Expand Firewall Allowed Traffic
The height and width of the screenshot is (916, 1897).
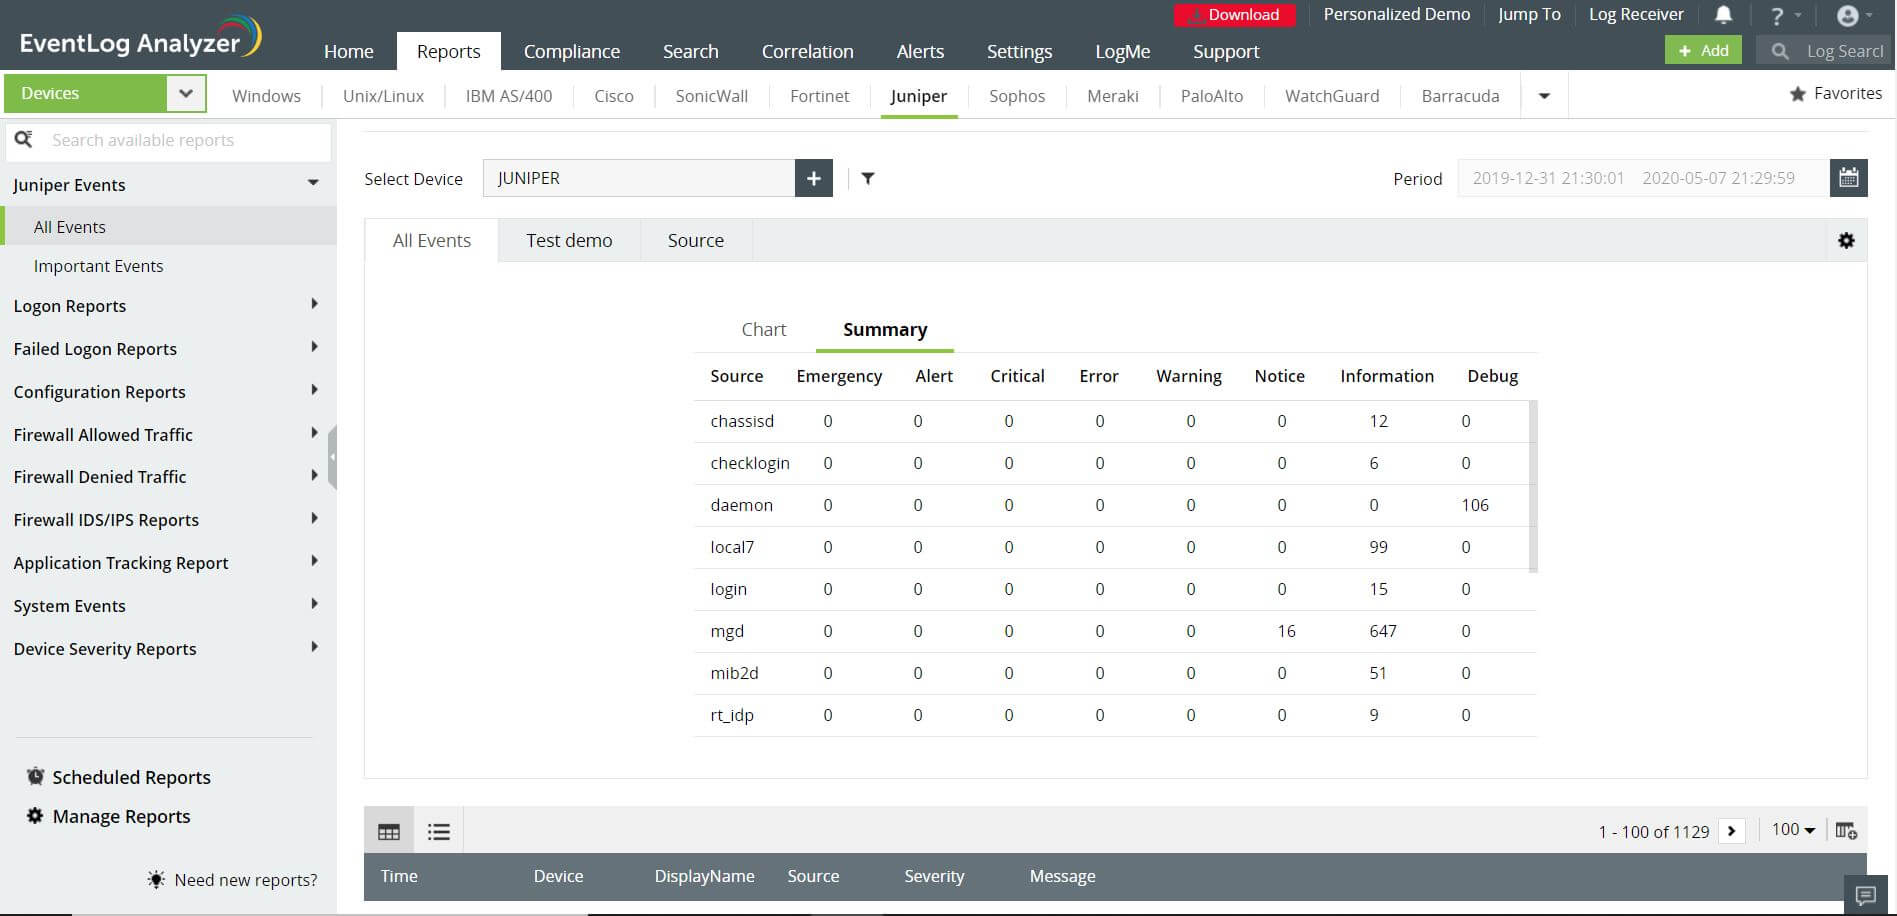click(314, 433)
